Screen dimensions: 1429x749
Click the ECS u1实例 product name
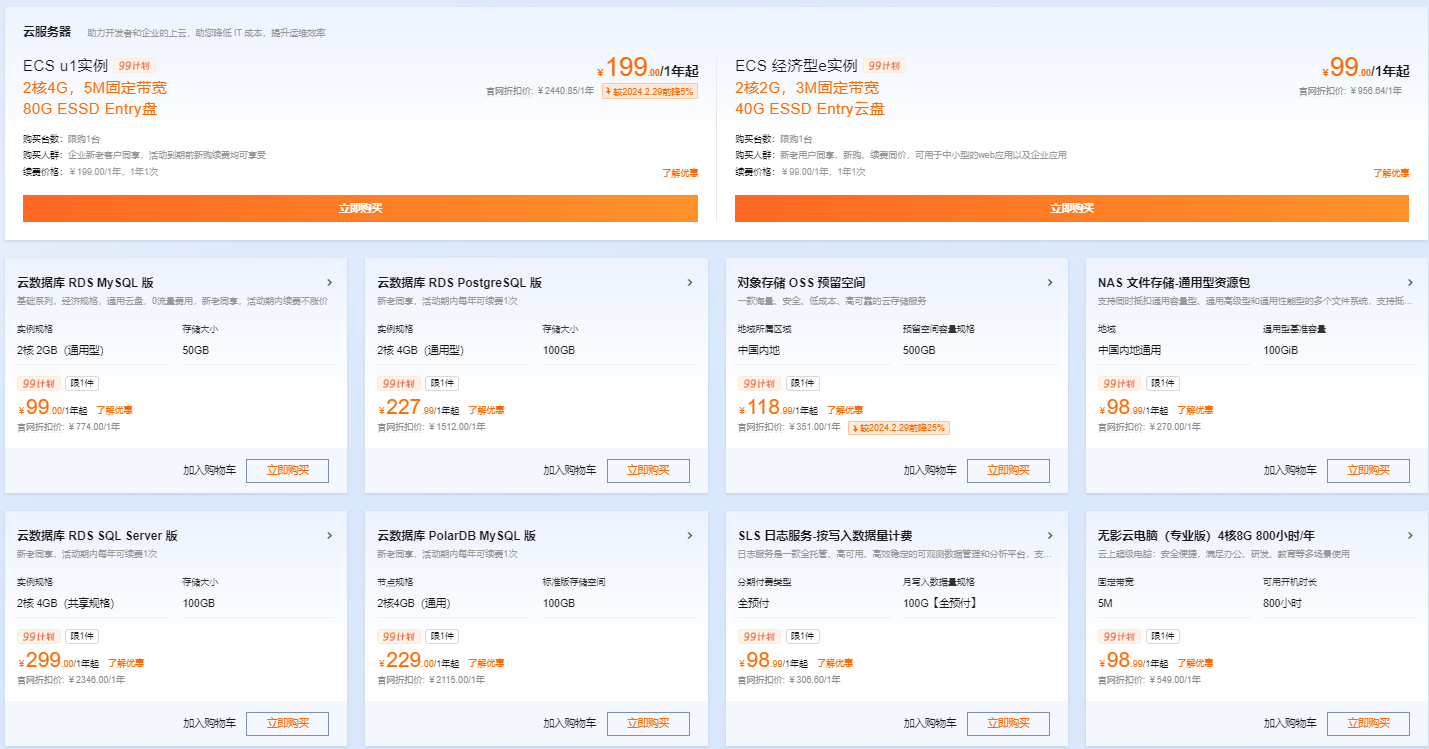(x=65, y=66)
